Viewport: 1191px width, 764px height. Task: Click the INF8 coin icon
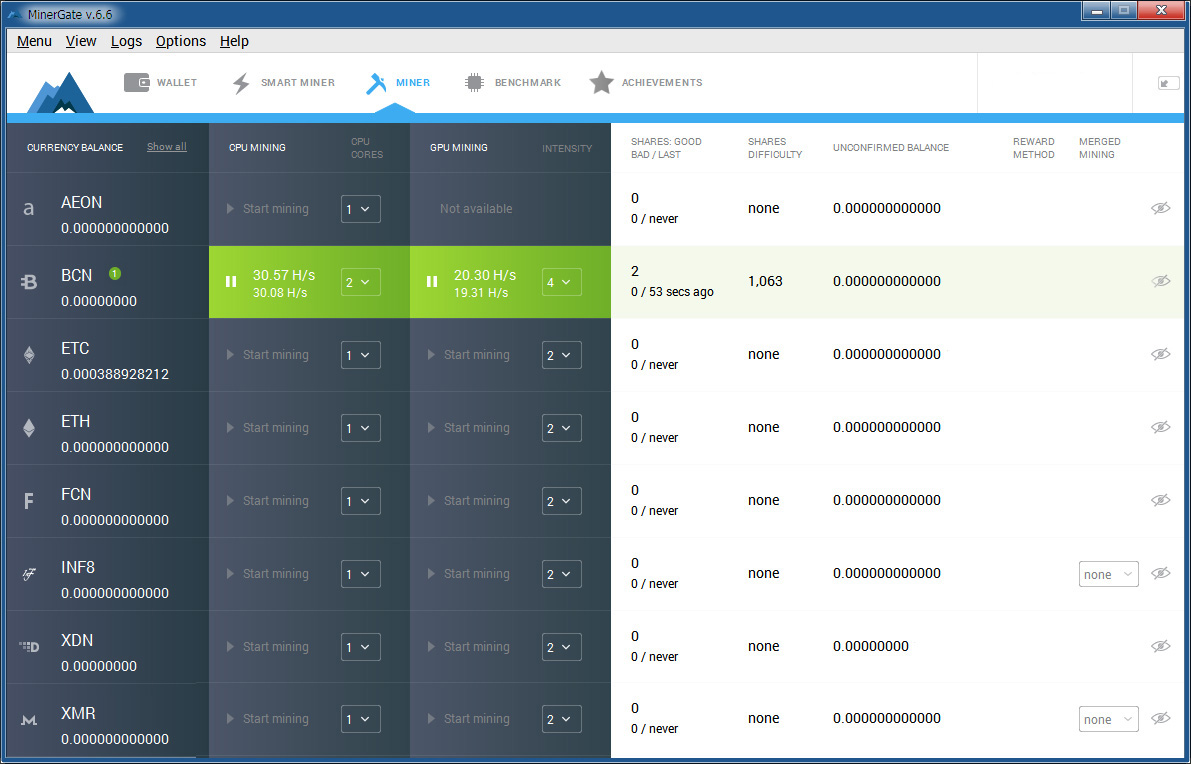point(29,574)
